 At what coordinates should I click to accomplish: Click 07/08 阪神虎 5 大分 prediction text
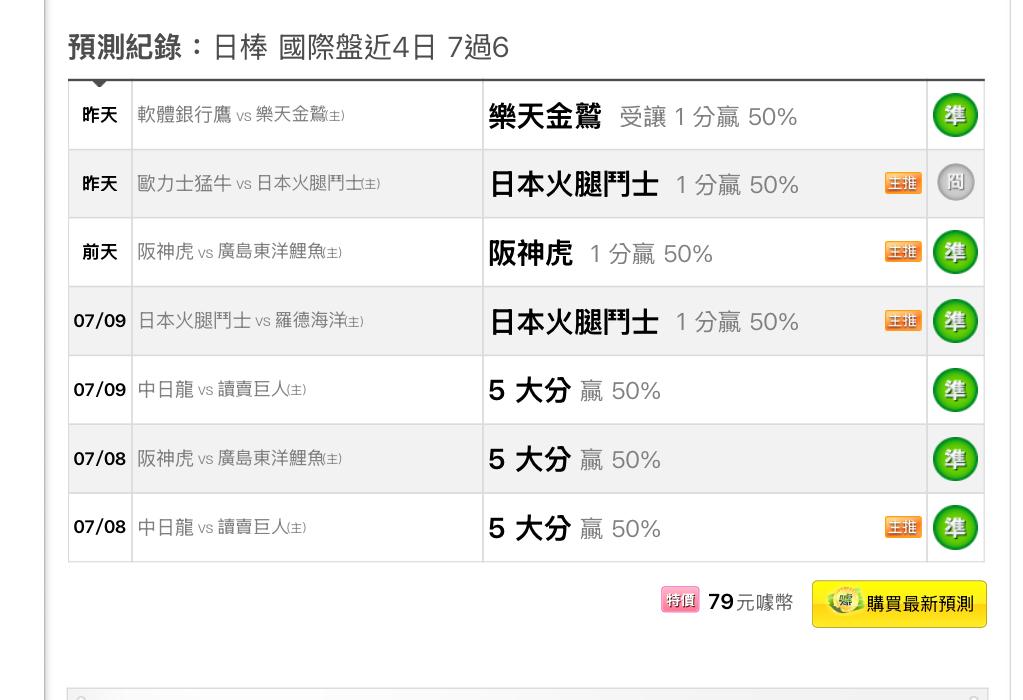tap(574, 460)
